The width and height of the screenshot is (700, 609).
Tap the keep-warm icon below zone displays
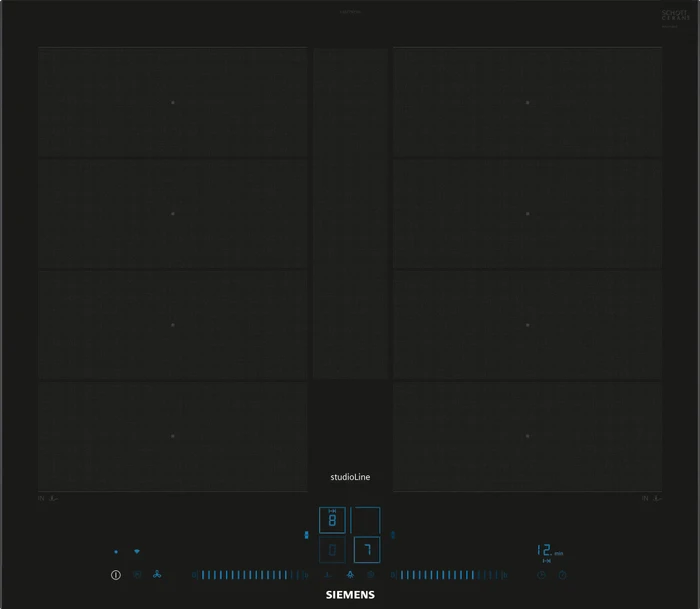click(x=328, y=575)
